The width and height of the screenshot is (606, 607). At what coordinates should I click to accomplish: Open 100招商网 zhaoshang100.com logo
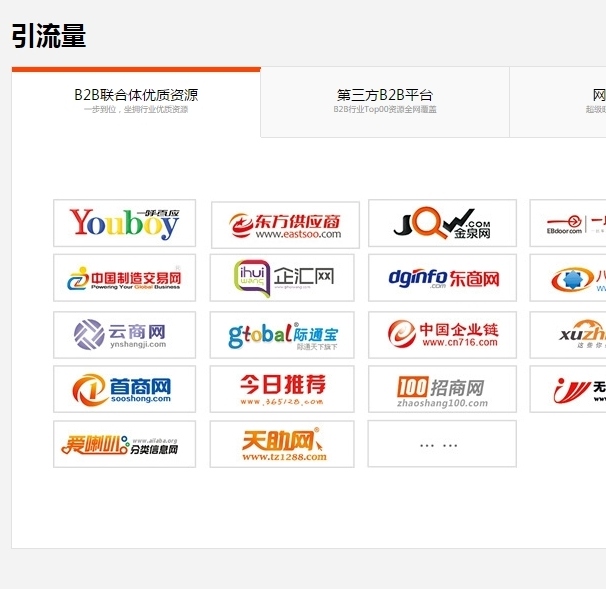(442, 389)
